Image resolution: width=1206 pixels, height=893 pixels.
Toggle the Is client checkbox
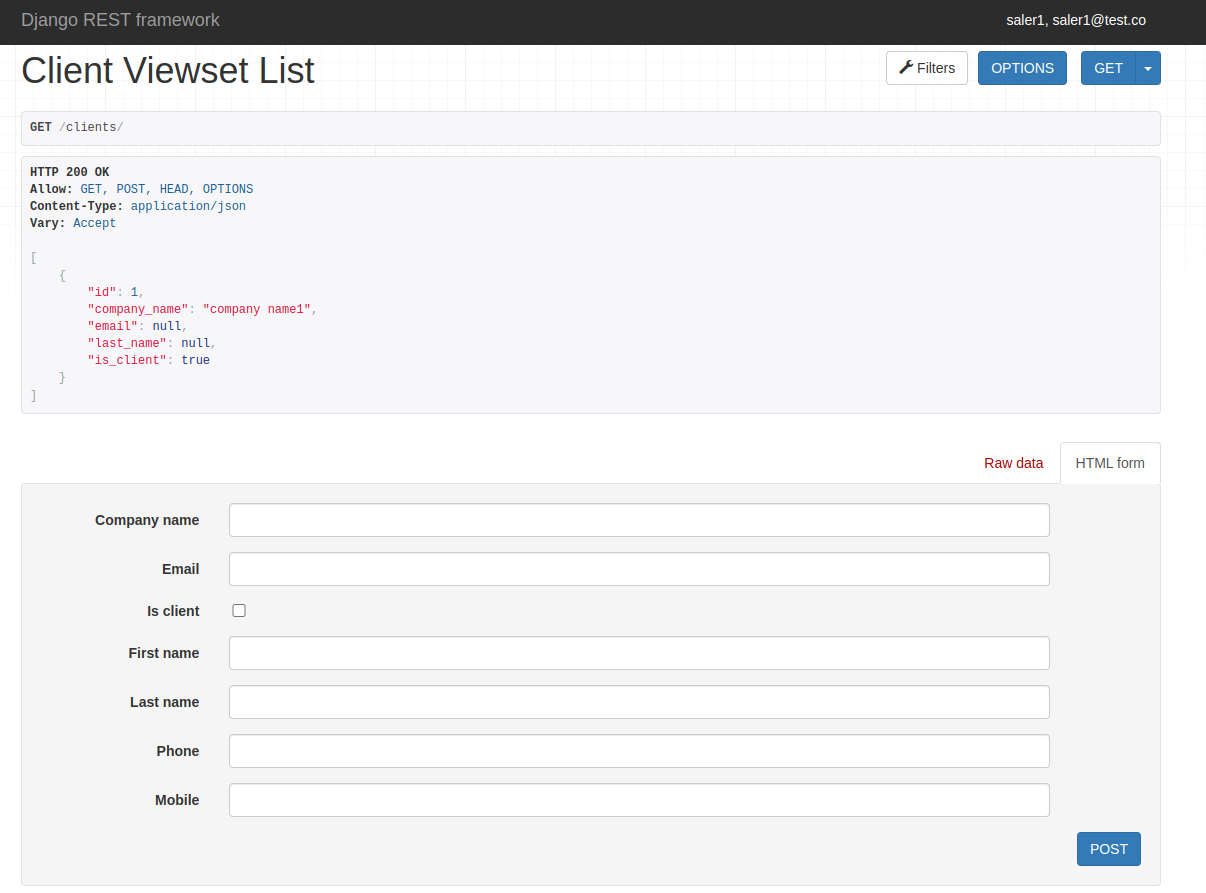coord(239,611)
